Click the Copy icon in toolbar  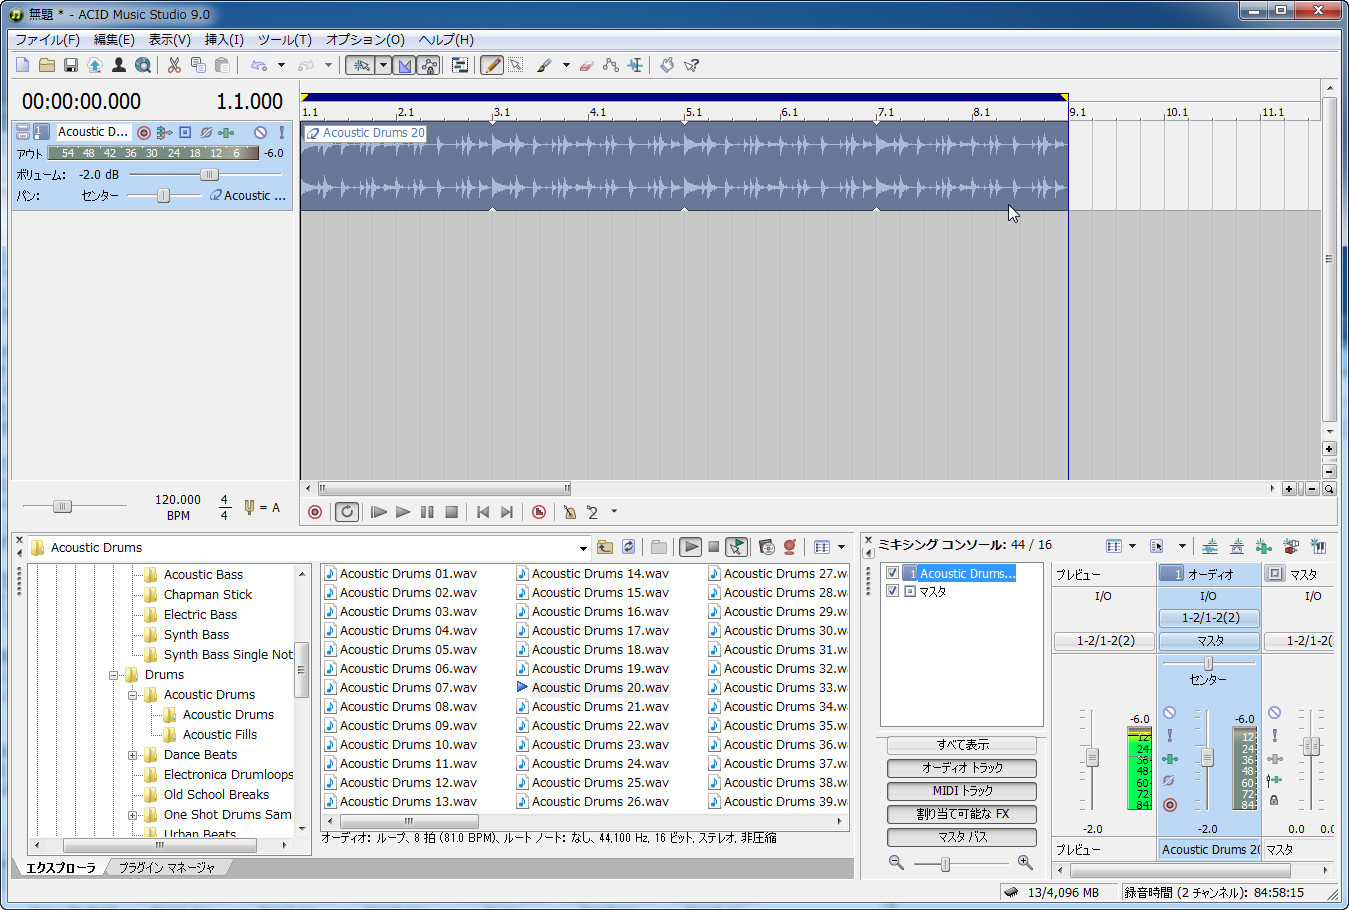click(198, 65)
